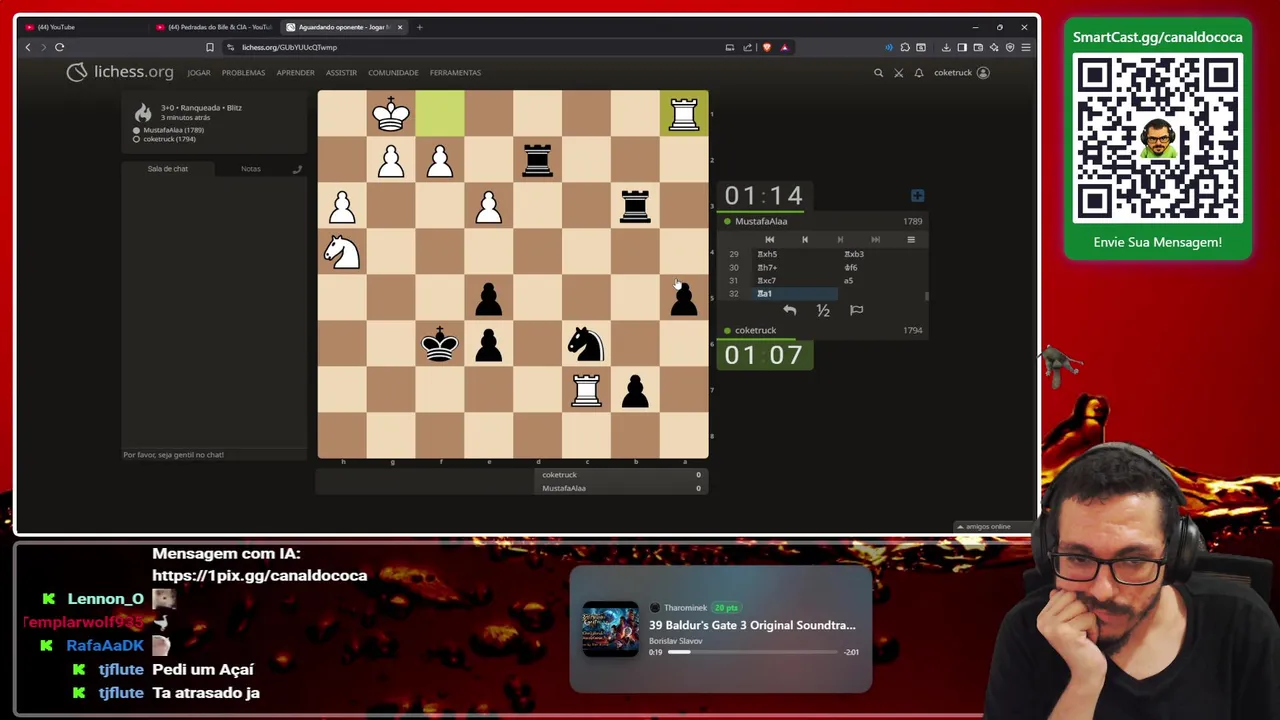This screenshot has height=720, width=1280.
Task: Open browser downloads icon
Action: 946,47
